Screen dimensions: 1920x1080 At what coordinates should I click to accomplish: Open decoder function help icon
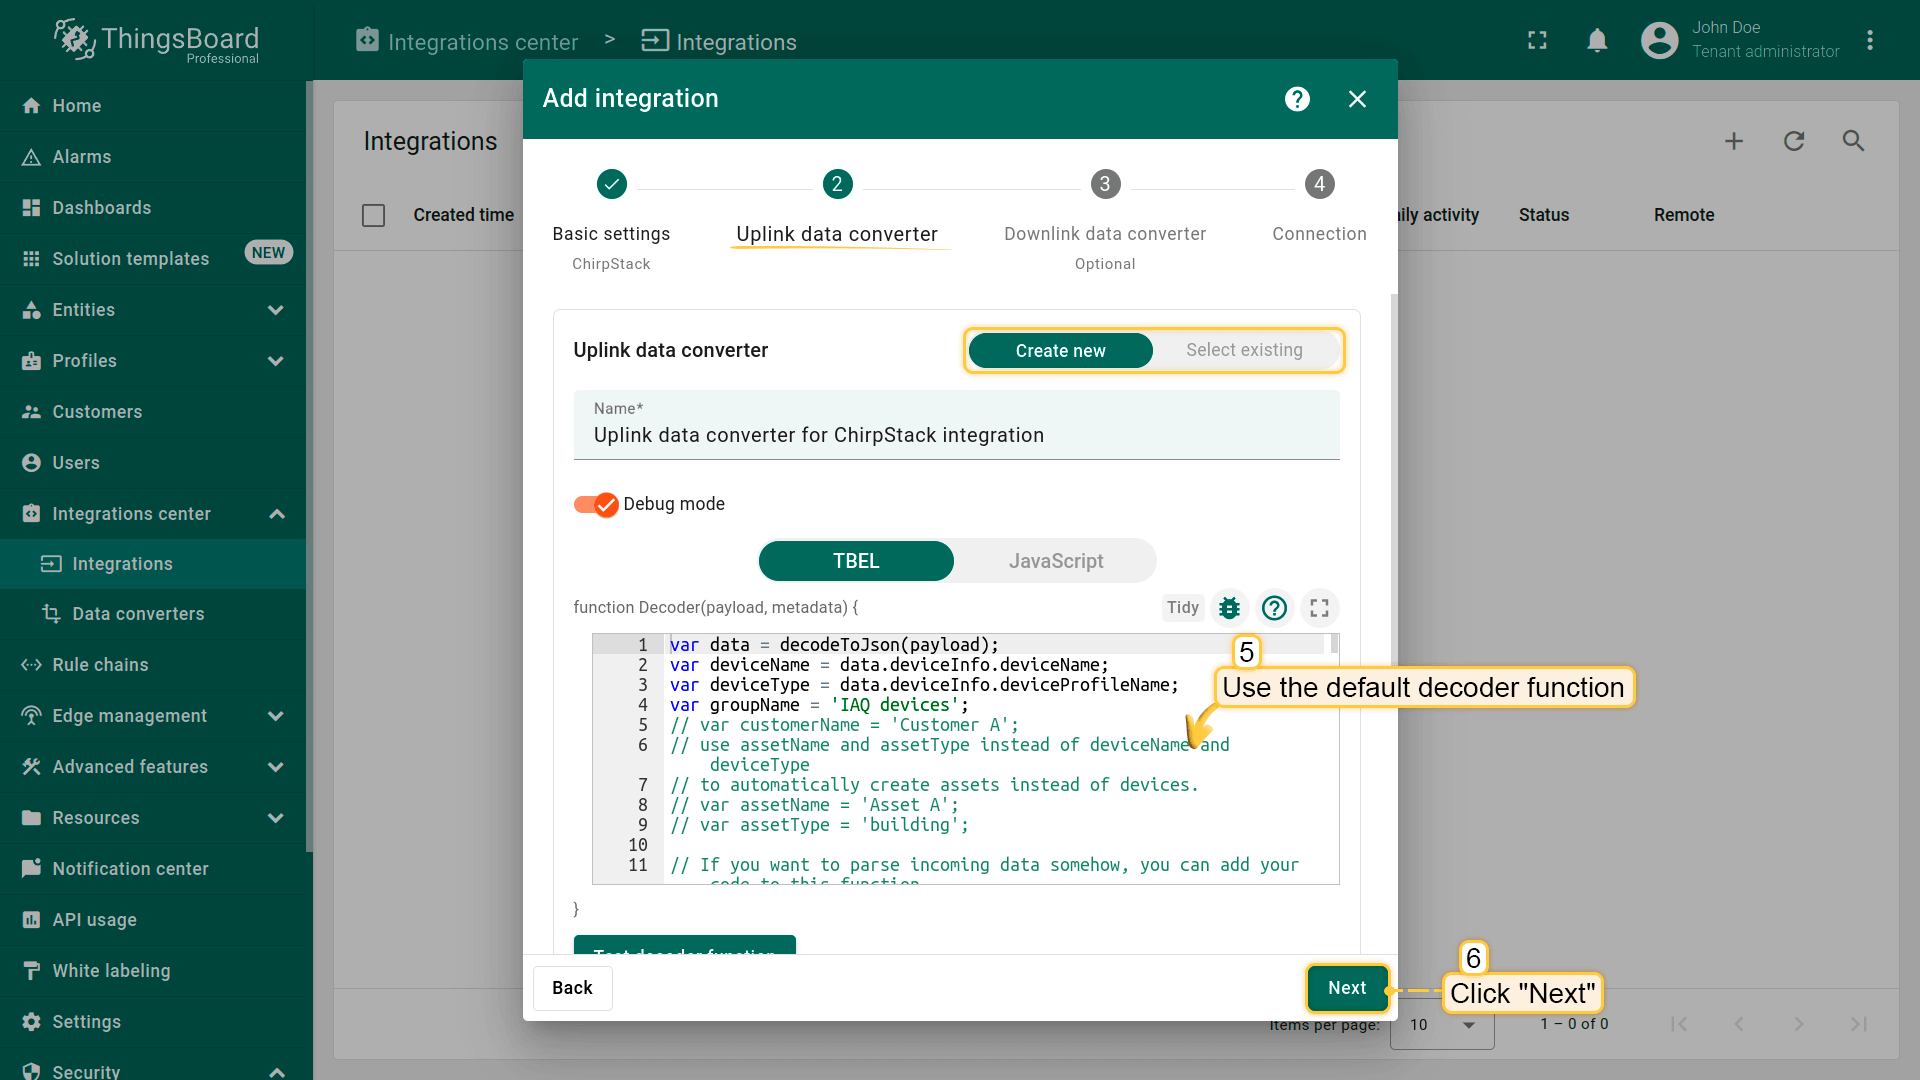pos(1274,608)
